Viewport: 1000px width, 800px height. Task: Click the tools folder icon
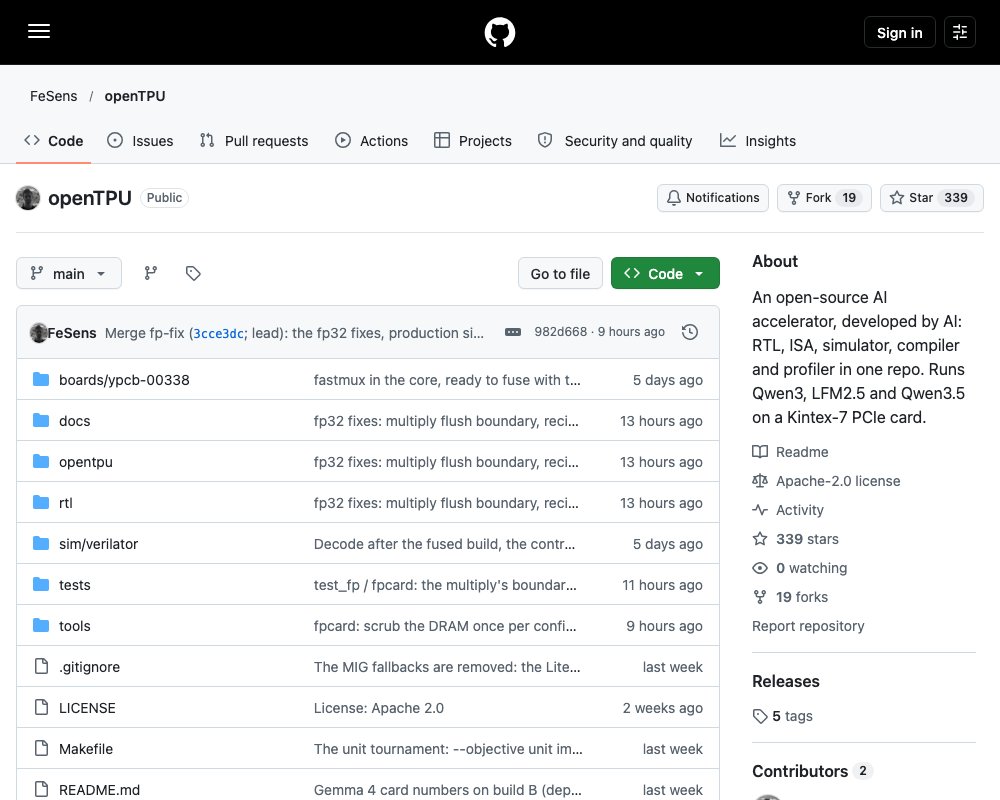click(x=41, y=625)
